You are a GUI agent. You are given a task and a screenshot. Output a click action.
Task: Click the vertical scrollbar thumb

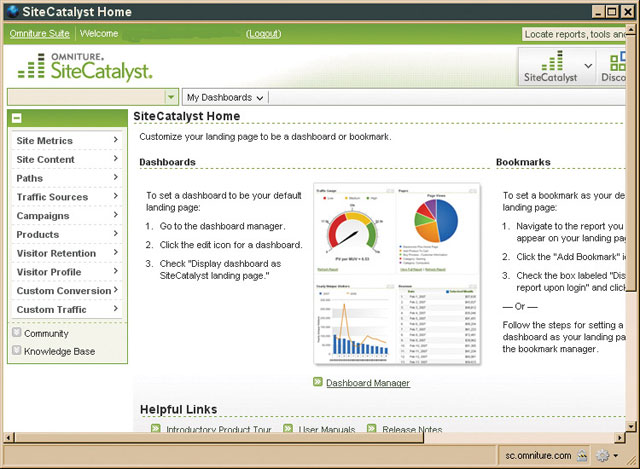click(631, 164)
